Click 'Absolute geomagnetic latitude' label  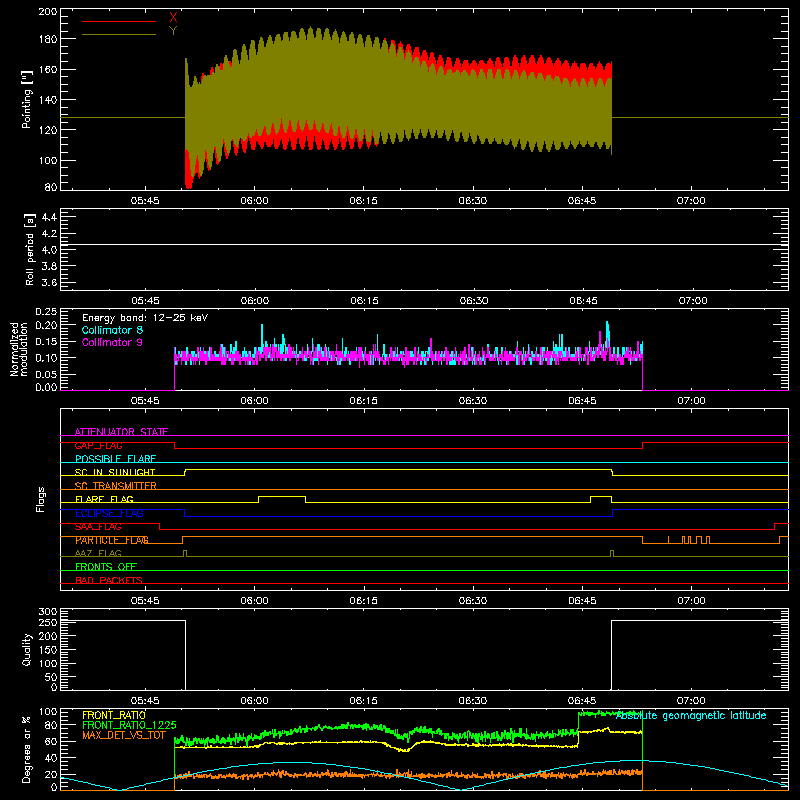691,716
